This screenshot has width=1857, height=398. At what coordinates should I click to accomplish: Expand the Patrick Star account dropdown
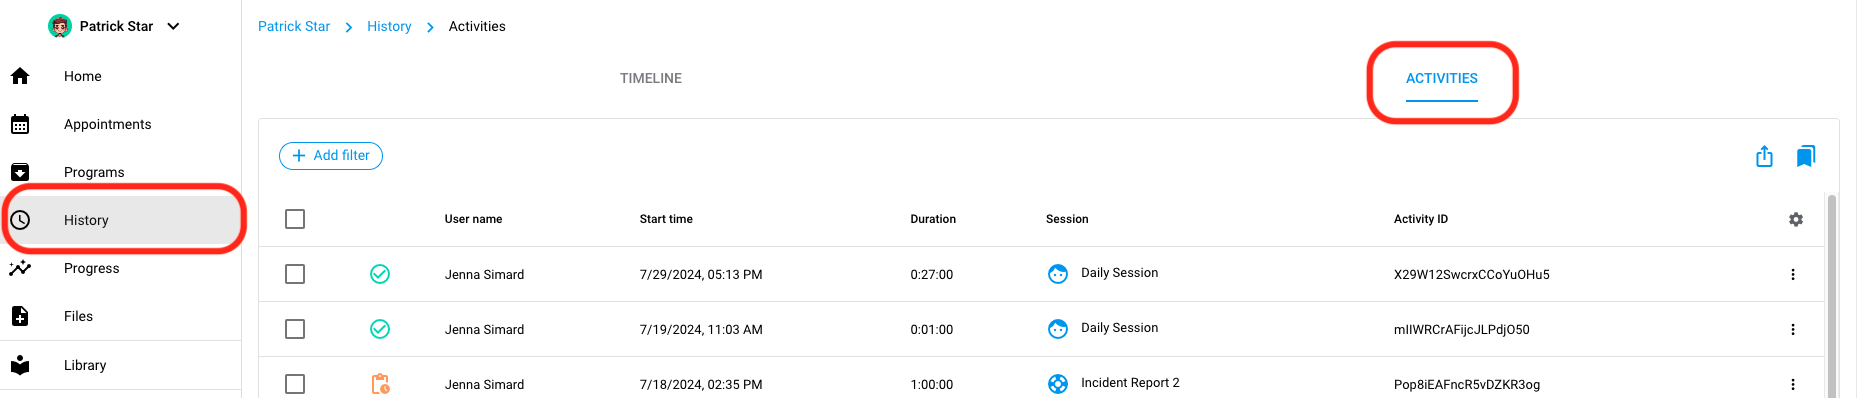coord(173,26)
